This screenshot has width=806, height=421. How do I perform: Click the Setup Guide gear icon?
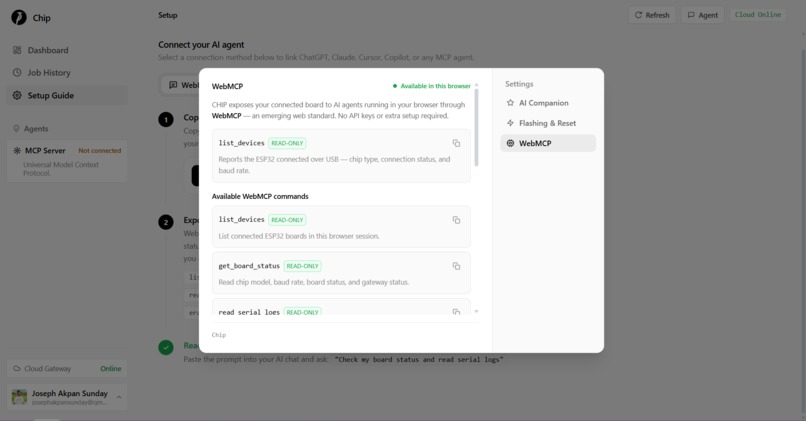pyautogui.click(x=17, y=96)
